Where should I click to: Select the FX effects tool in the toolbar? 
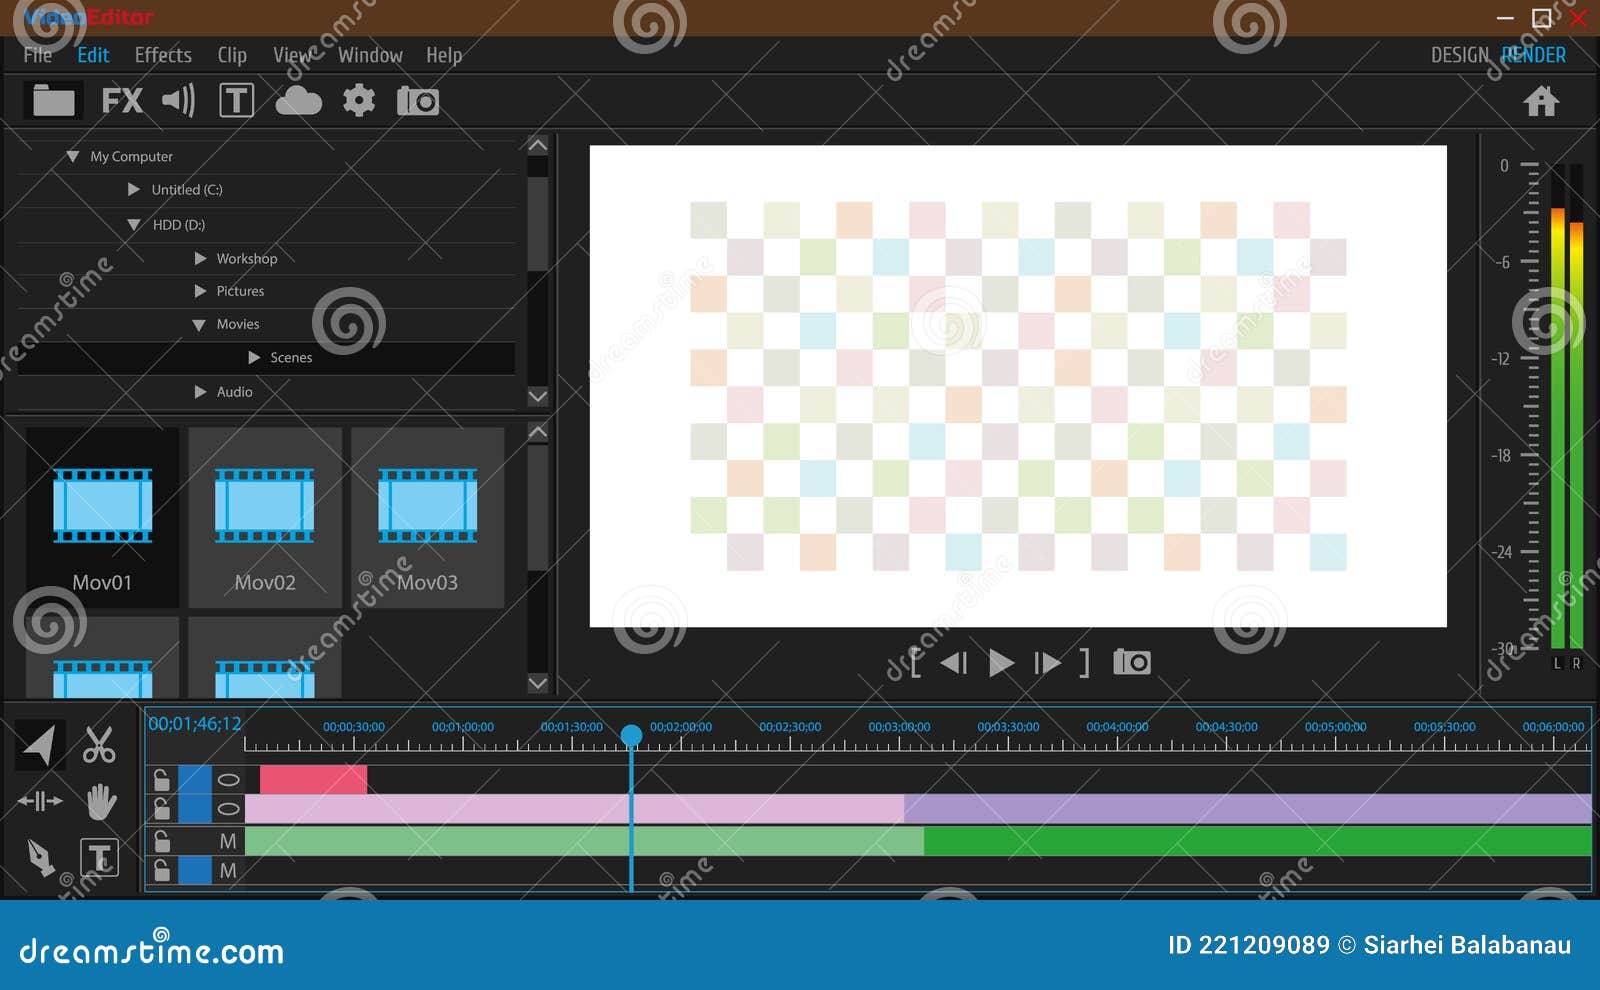point(124,100)
